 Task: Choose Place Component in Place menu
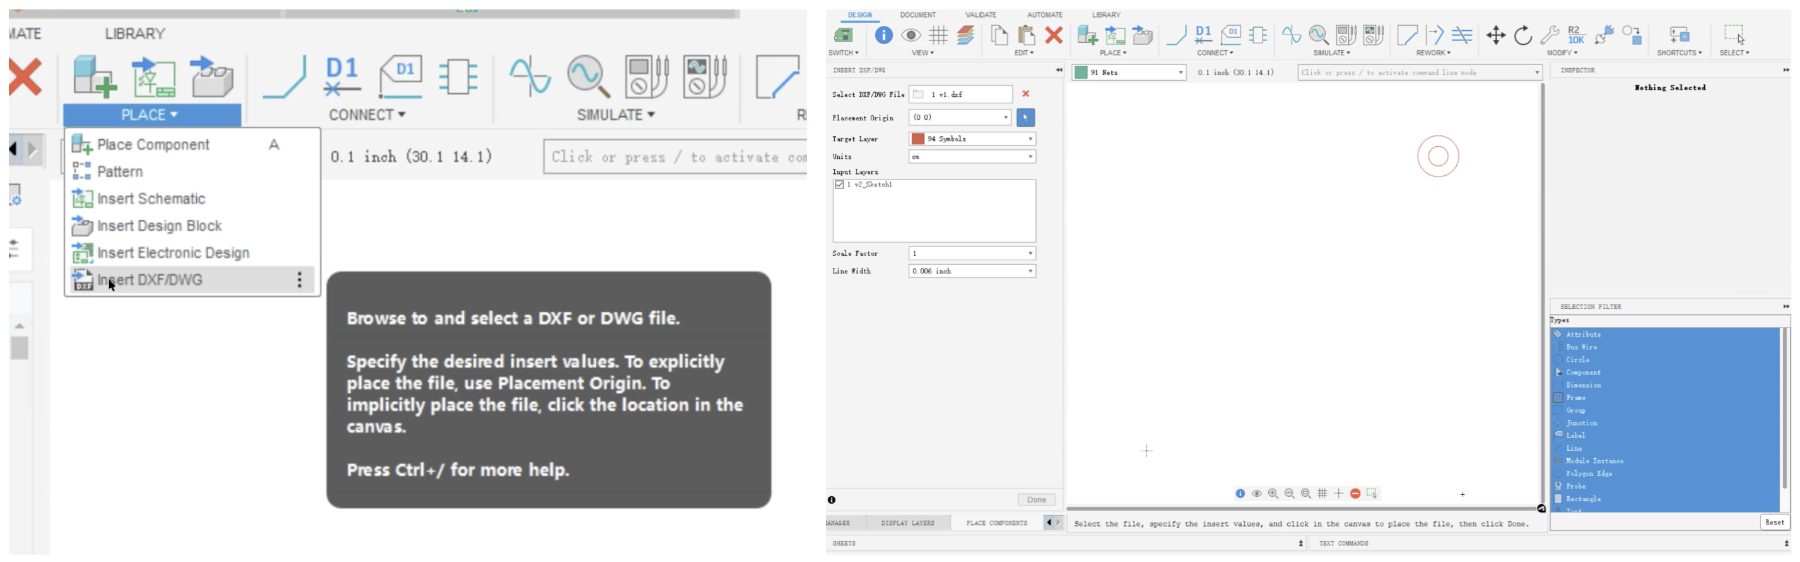coord(191,145)
